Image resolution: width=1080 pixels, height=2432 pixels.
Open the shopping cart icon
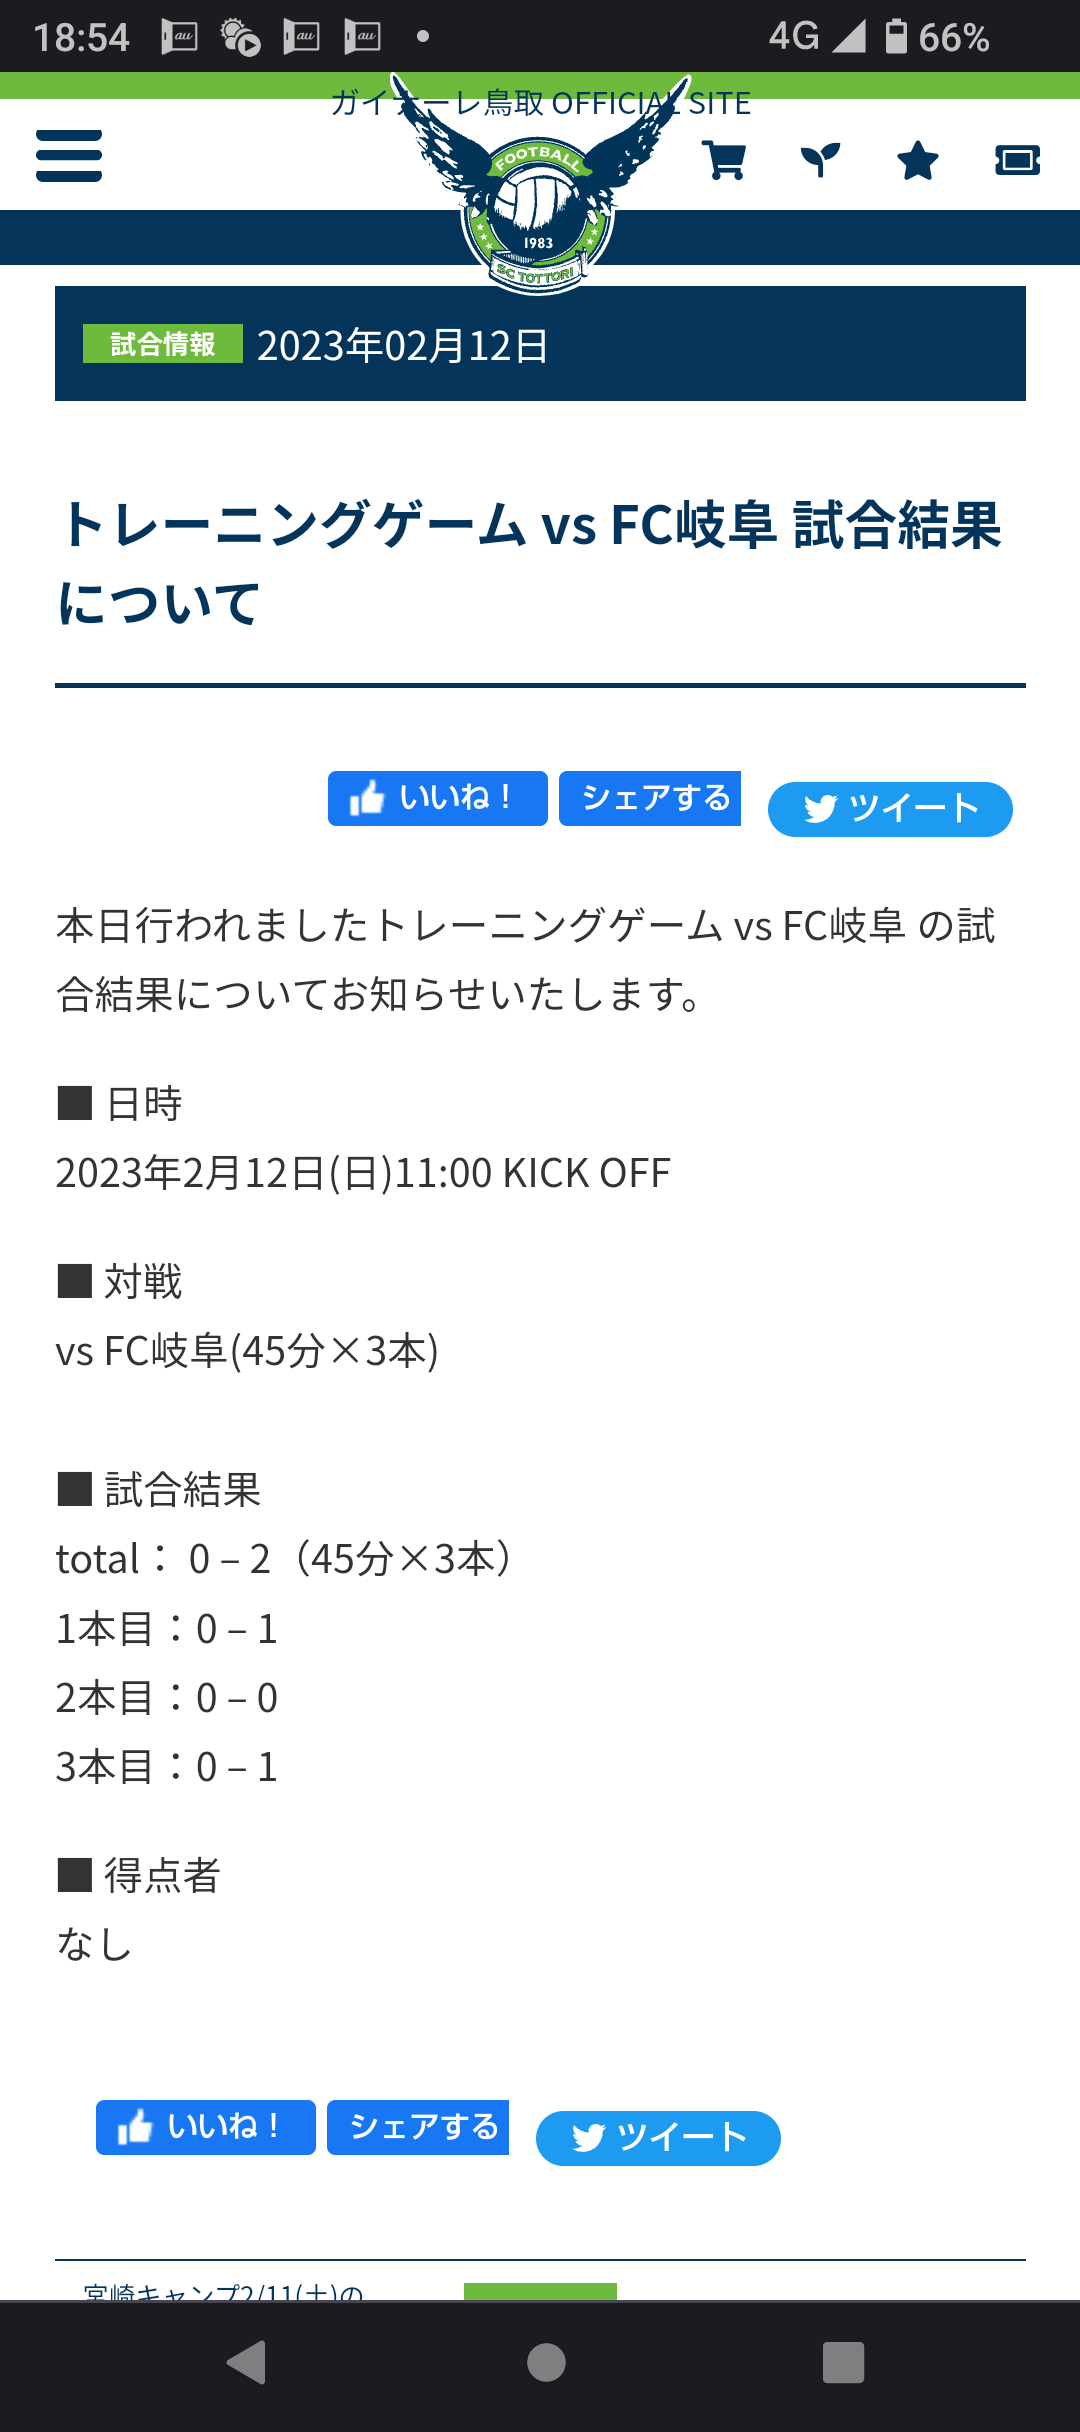pos(724,160)
